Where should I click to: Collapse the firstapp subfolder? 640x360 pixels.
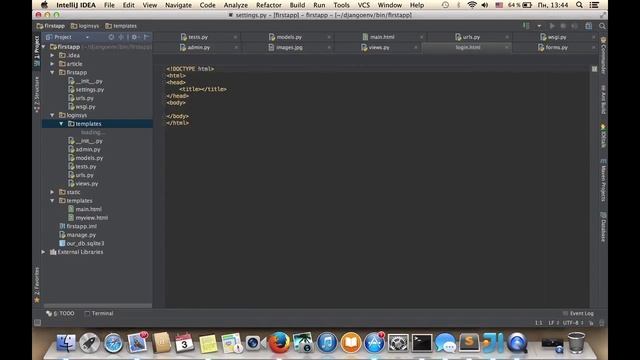tap(52, 72)
